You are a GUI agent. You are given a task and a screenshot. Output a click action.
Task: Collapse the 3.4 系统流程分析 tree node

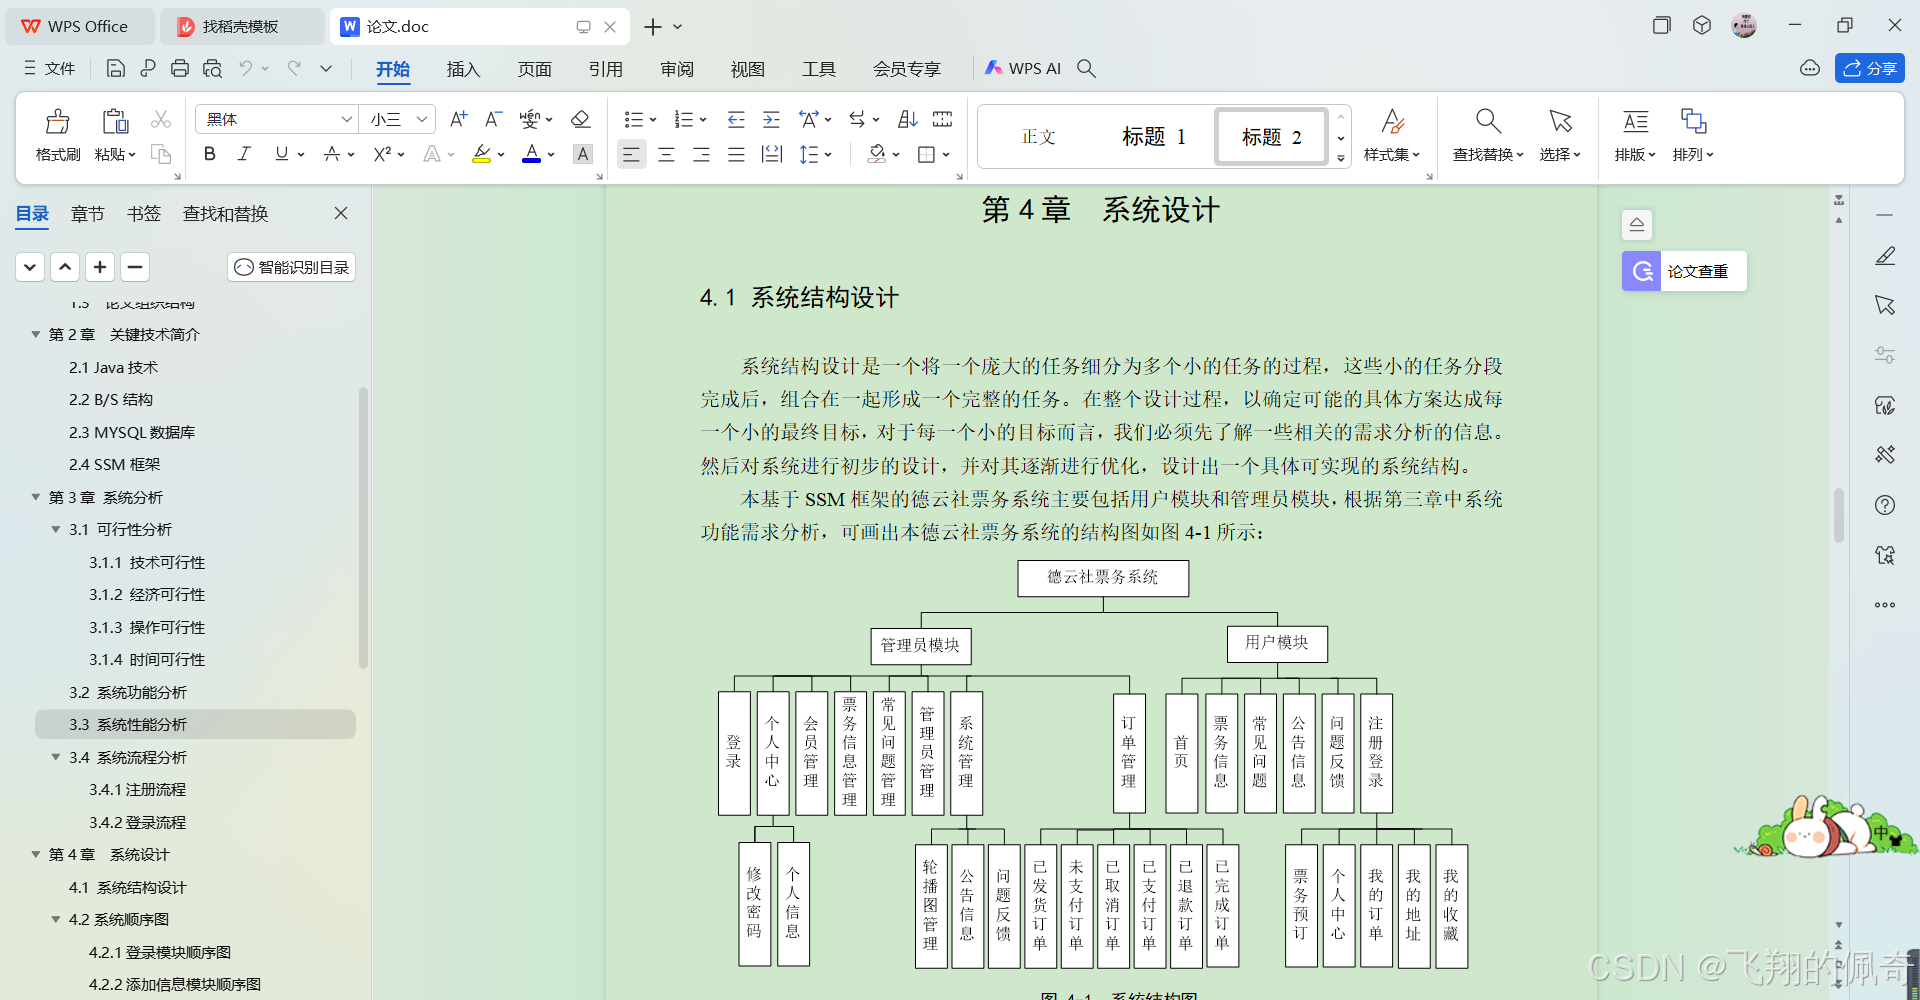(x=56, y=757)
